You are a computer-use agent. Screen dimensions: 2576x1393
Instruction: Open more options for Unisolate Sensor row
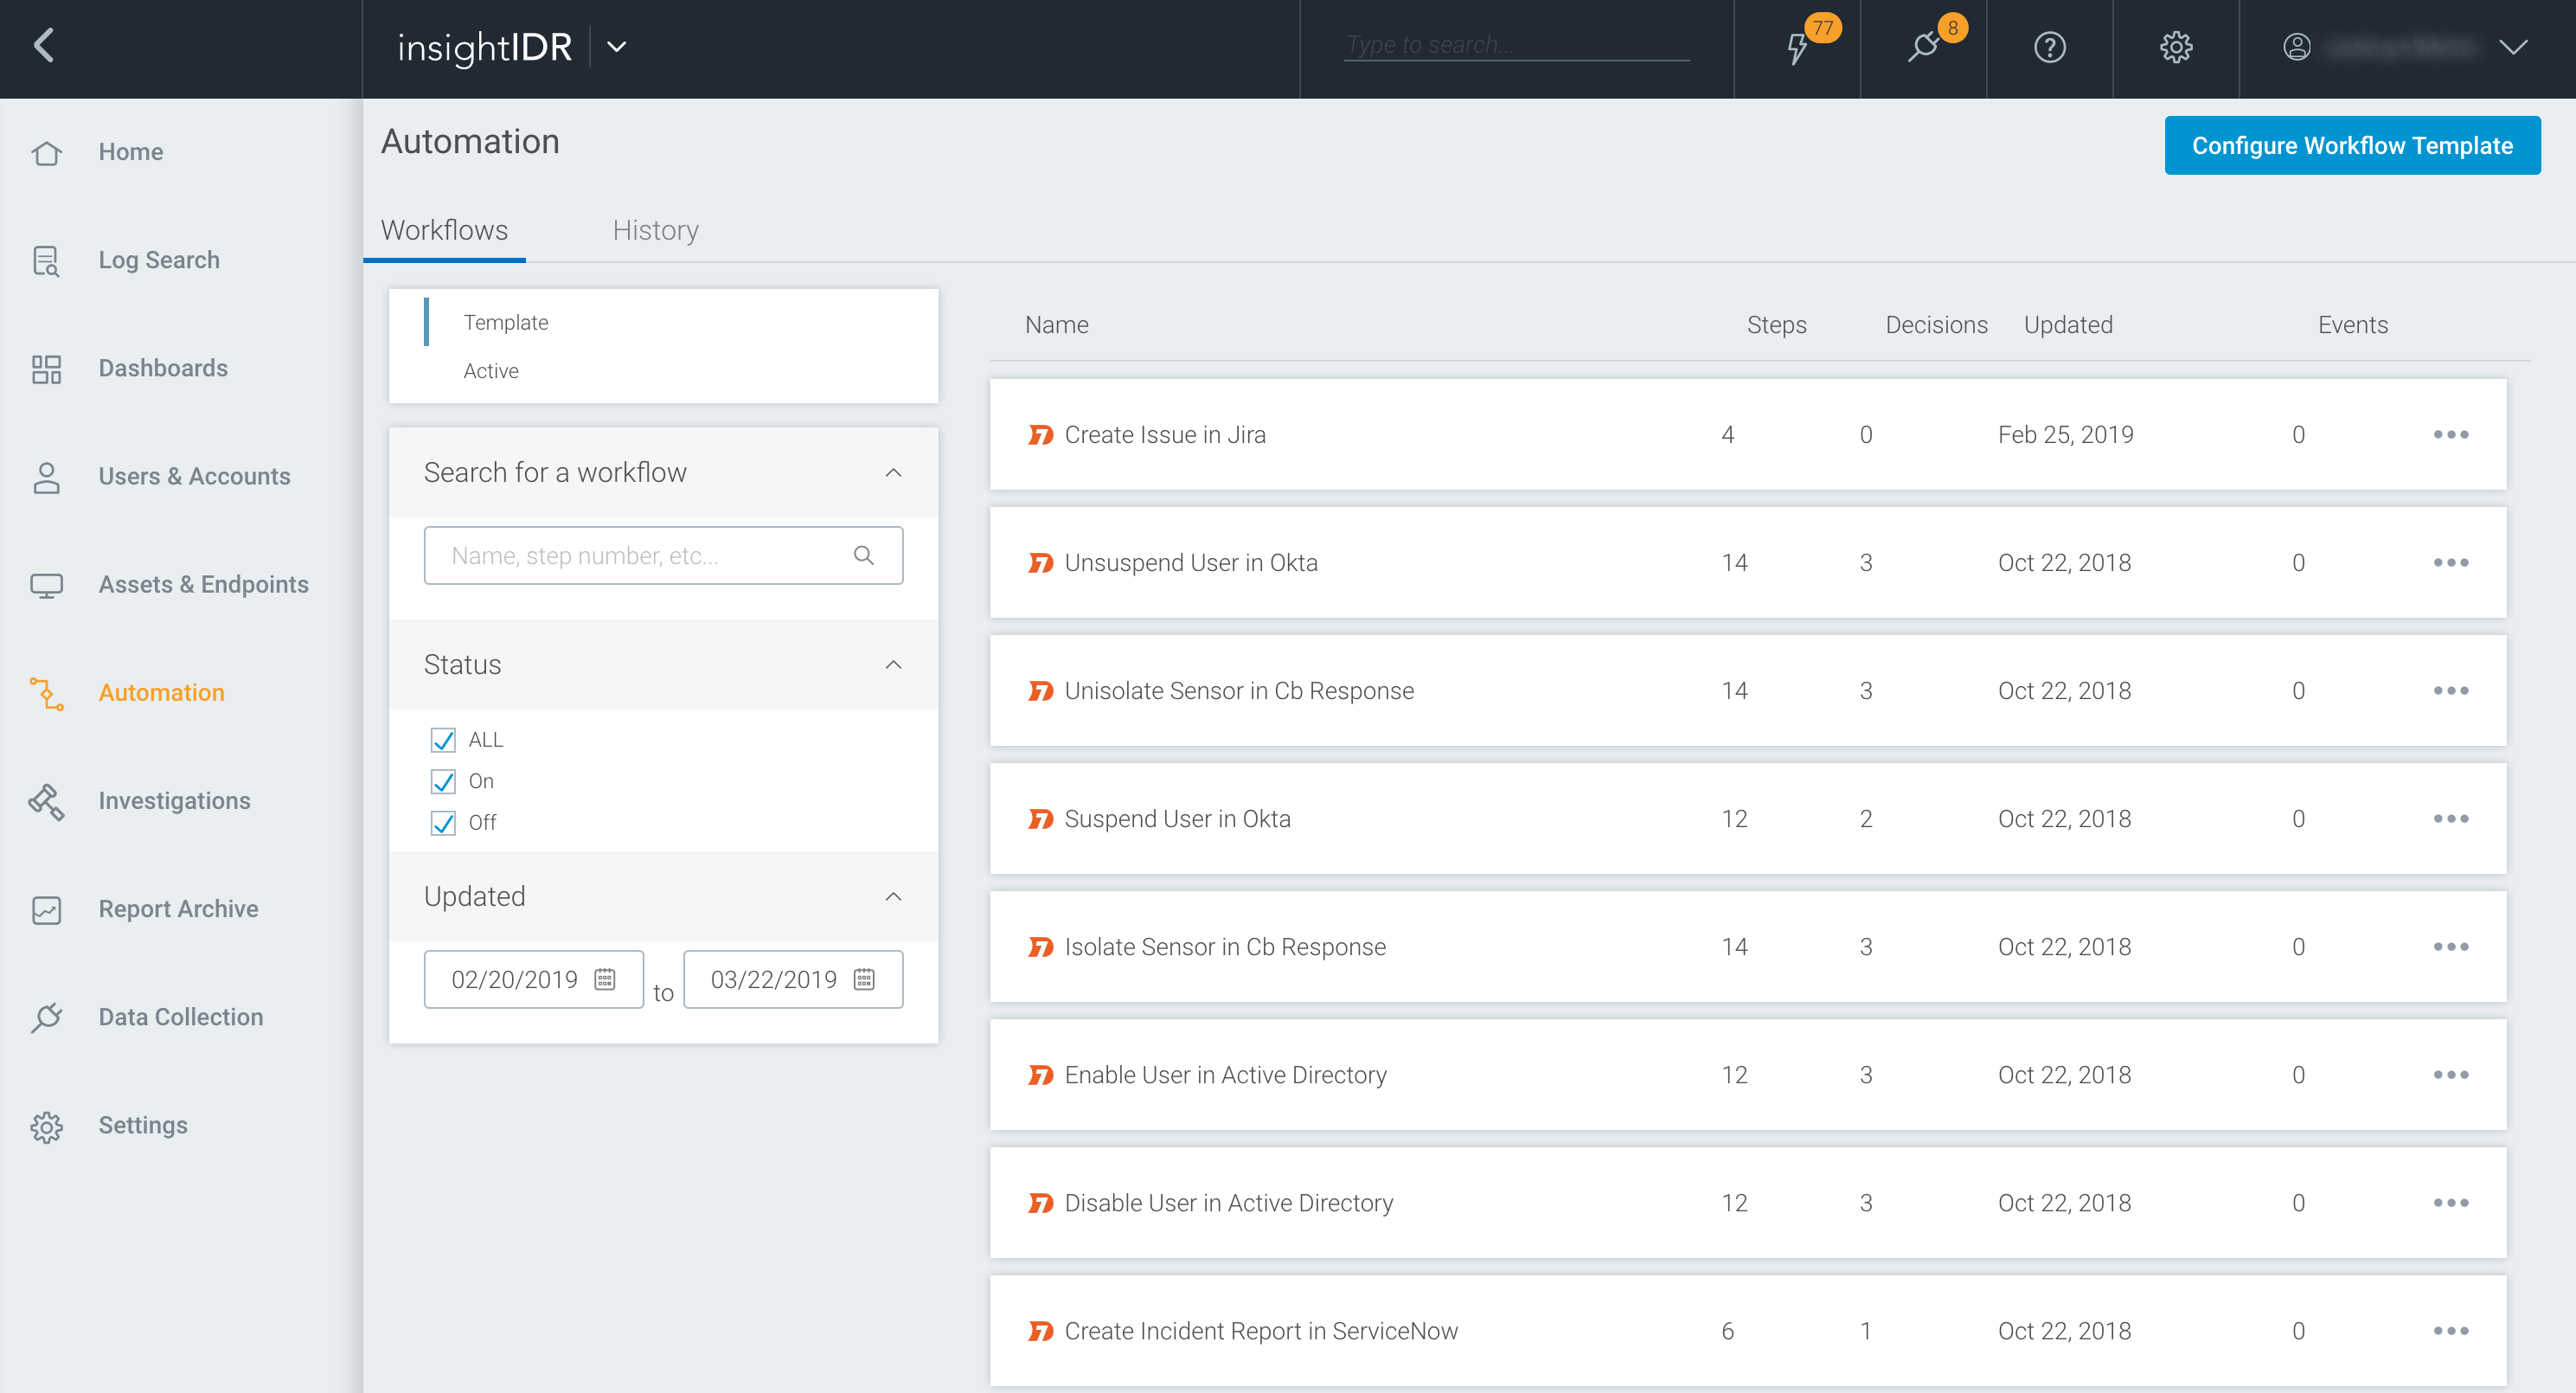[2451, 691]
